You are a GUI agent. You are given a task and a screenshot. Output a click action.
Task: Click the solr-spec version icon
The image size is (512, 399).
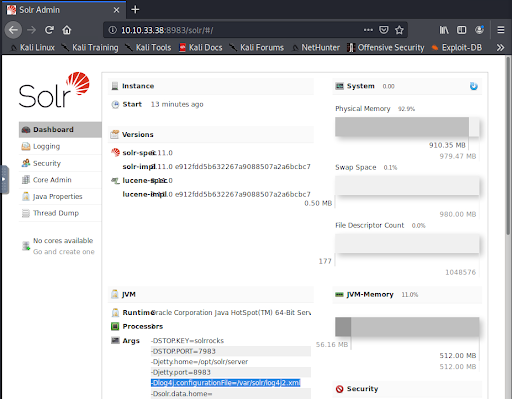coord(115,153)
